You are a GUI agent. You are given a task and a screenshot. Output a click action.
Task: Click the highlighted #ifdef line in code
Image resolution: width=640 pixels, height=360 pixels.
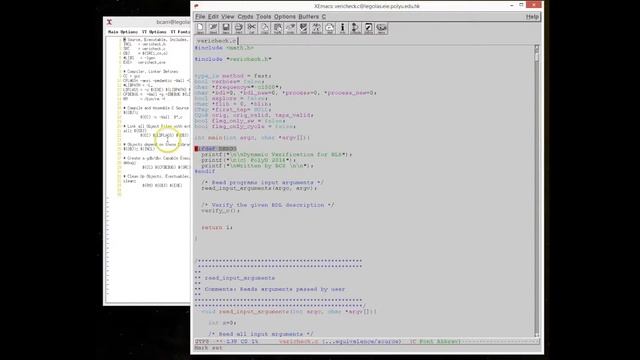[x=216, y=149]
